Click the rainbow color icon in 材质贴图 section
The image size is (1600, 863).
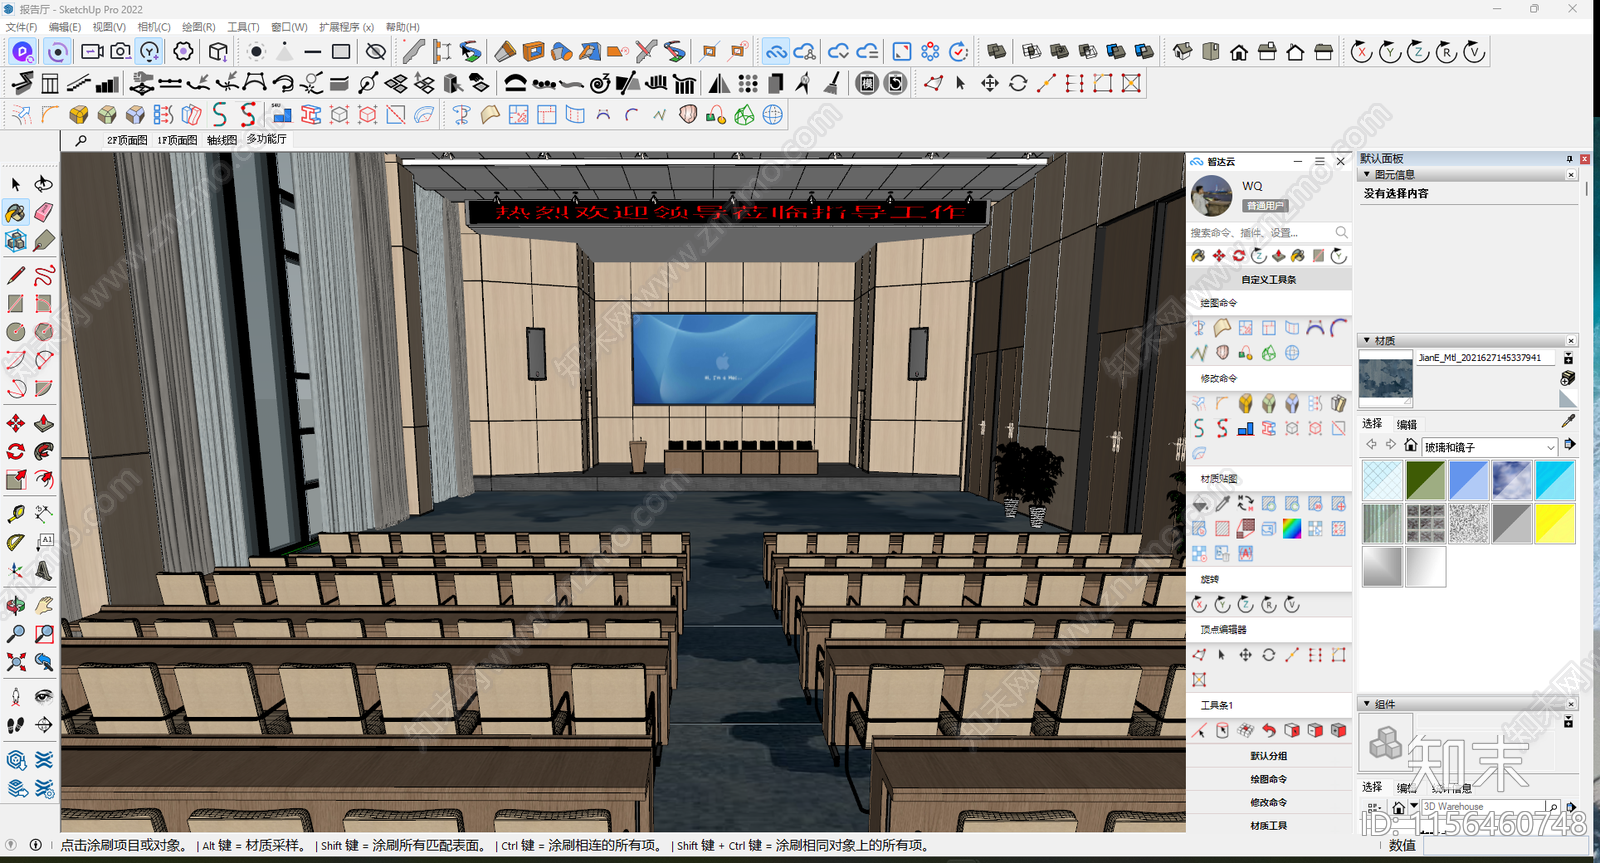pyautogui.click(x=1292, y=529)
